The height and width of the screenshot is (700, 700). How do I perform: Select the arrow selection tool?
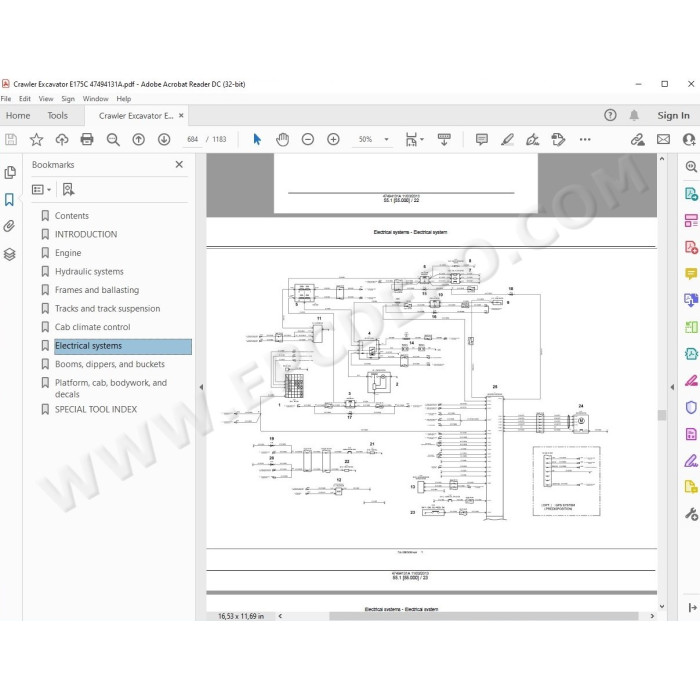click(257, 140)
